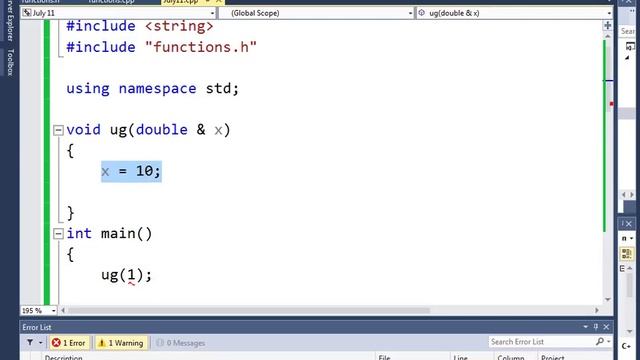
Task: Click the <string> include text
Action: click(179, 27)
